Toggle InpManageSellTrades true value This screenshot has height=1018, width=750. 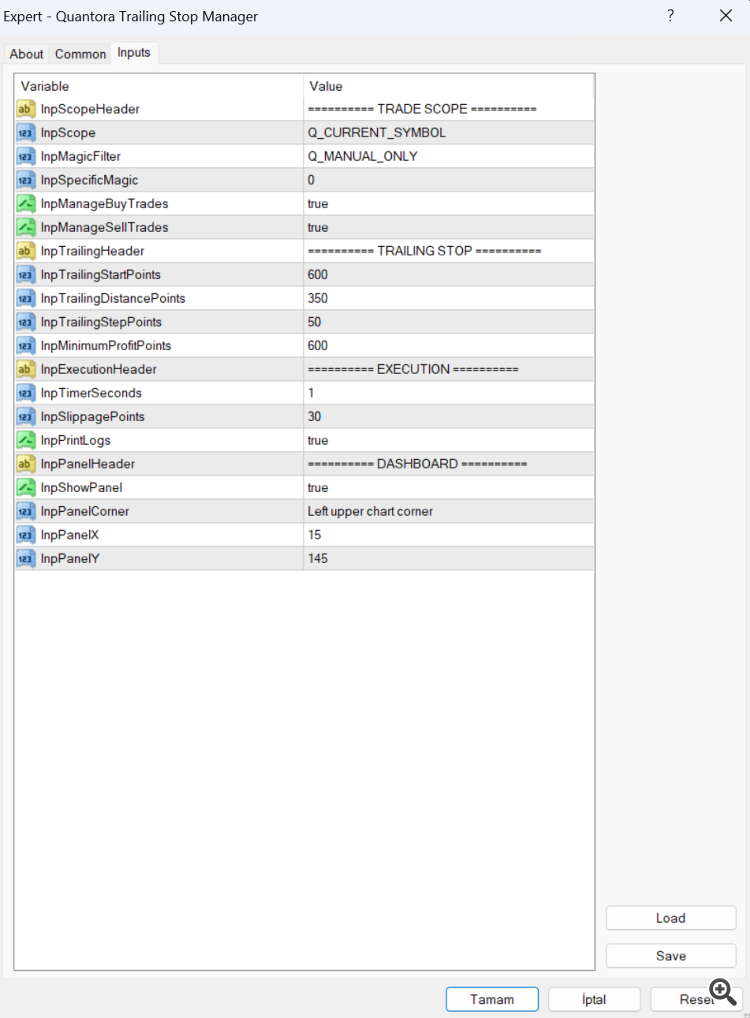click(x=449, y=227)
